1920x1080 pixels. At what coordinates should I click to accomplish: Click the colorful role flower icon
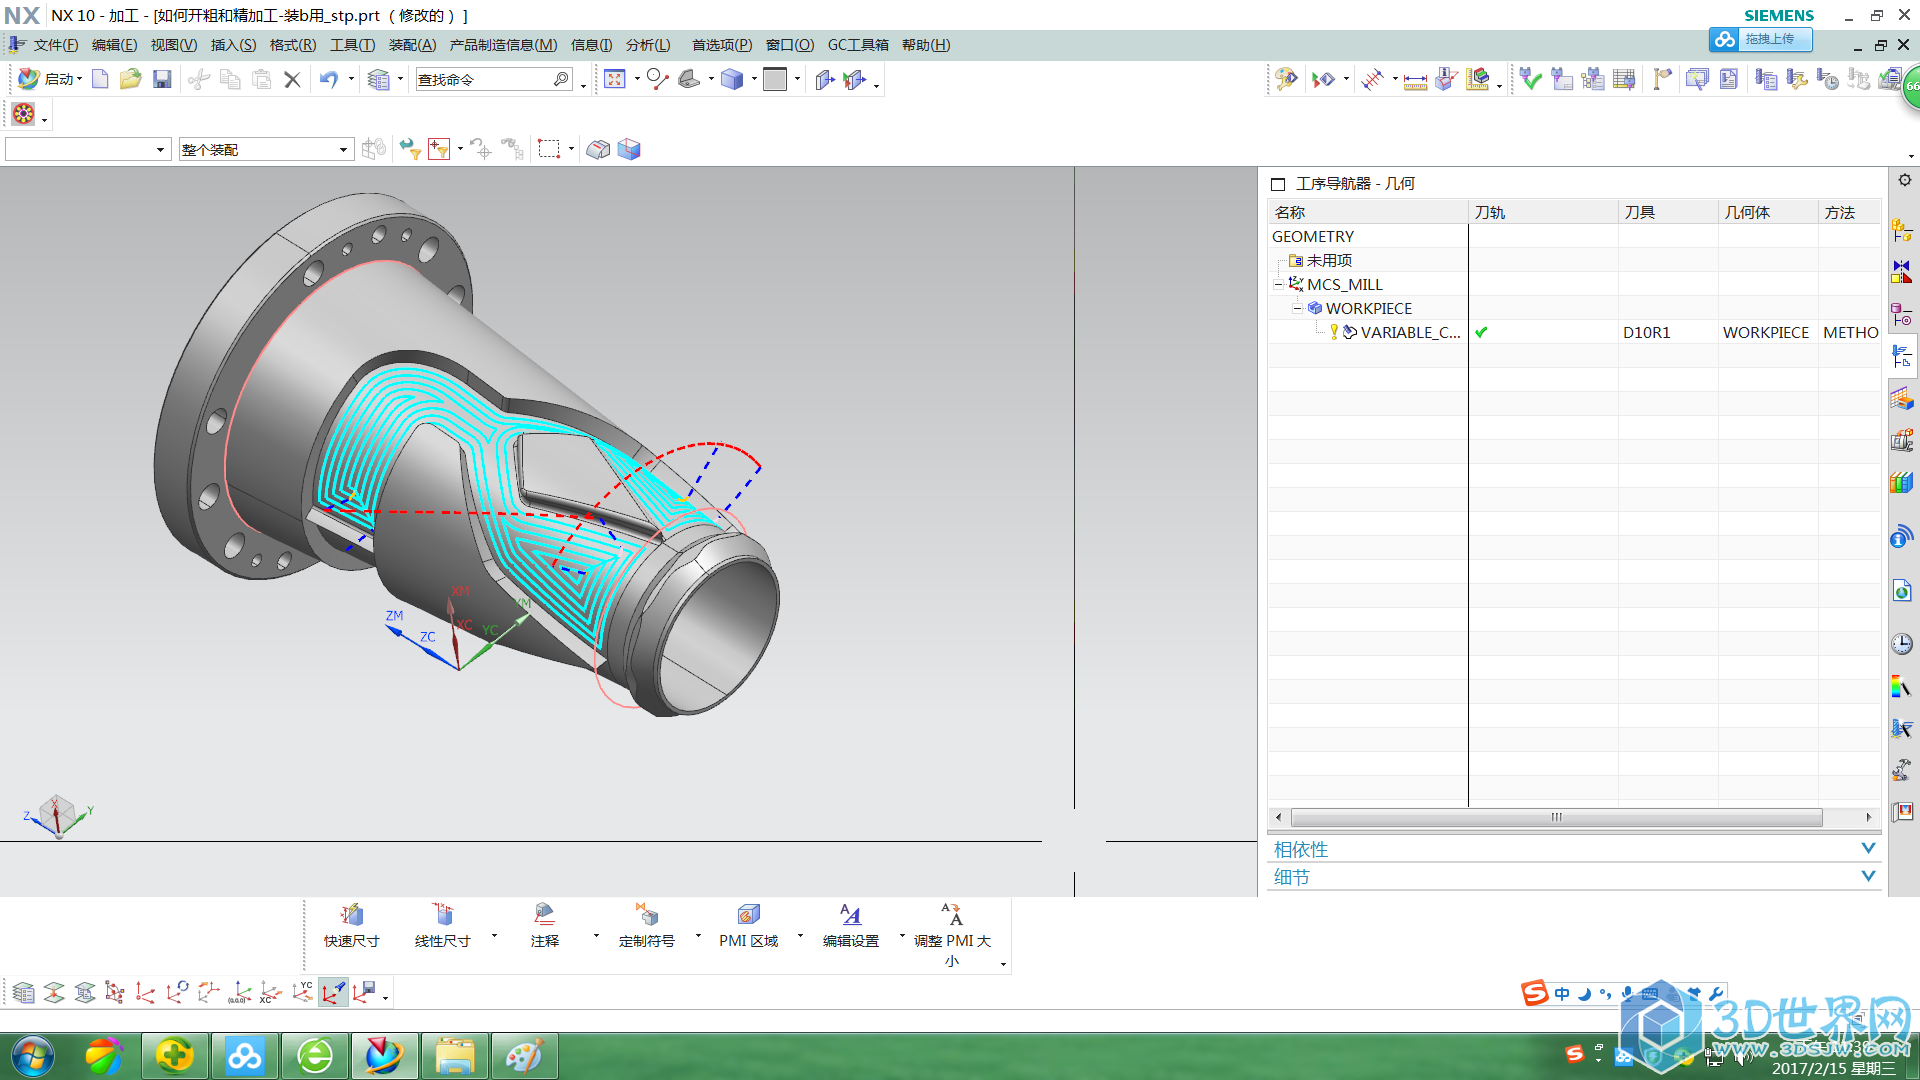click(24, 114)
